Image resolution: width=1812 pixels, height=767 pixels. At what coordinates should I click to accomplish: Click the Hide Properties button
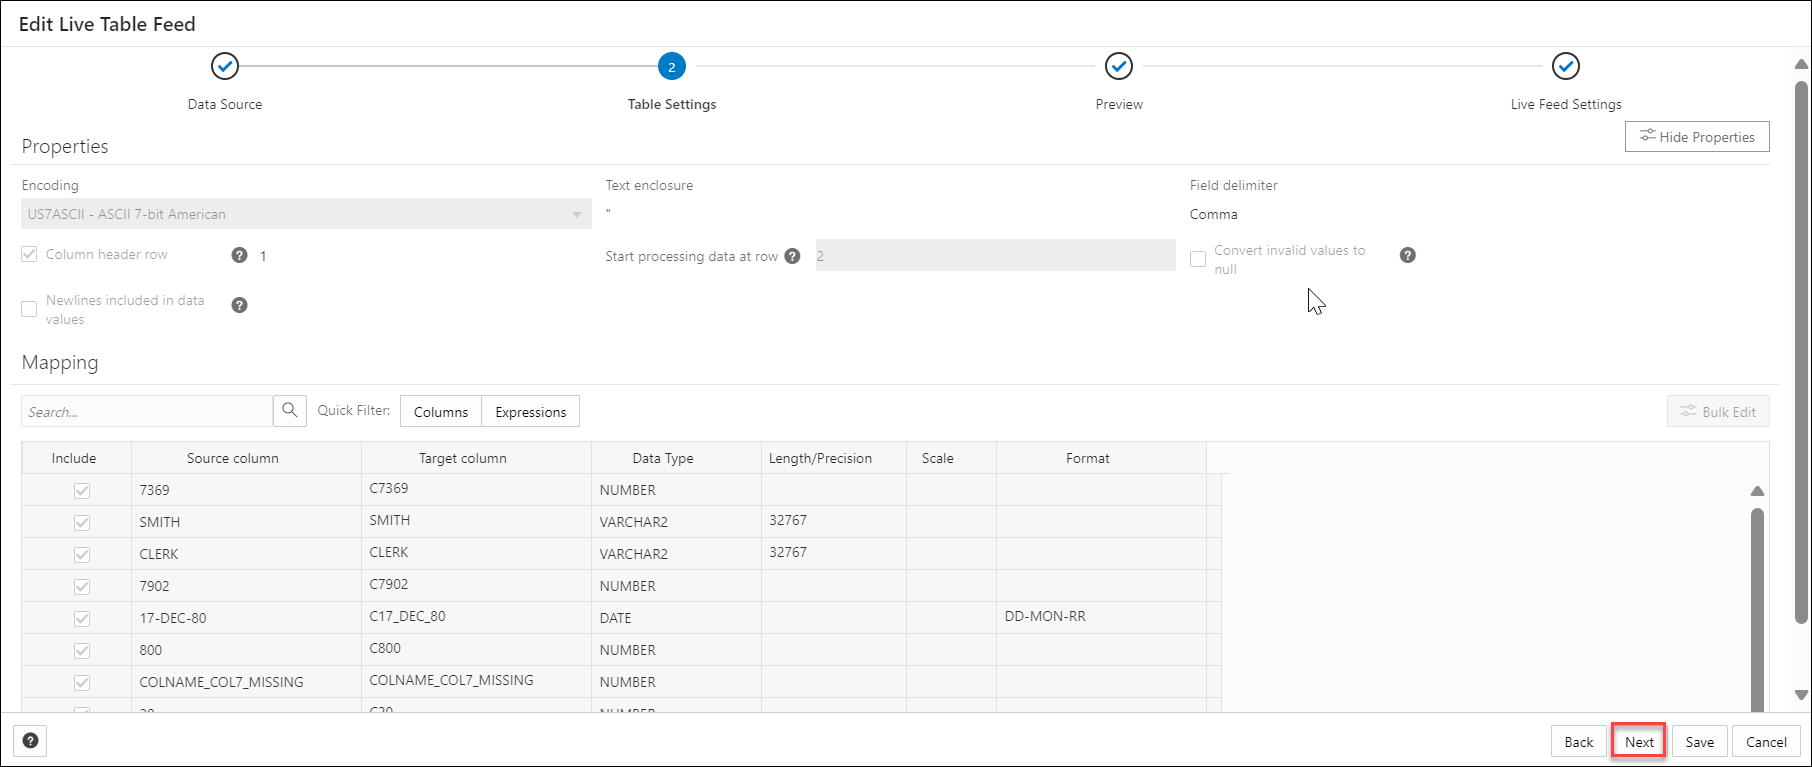(x=1697, y=137)
